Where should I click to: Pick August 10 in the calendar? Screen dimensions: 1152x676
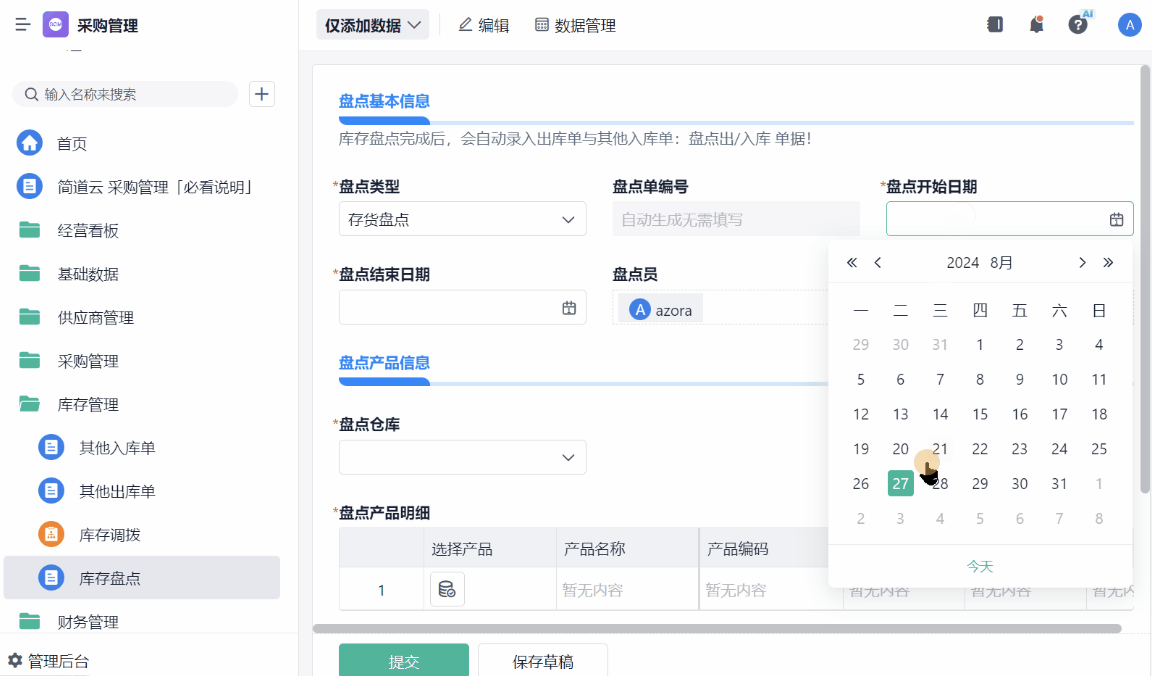coord(1059,379)
